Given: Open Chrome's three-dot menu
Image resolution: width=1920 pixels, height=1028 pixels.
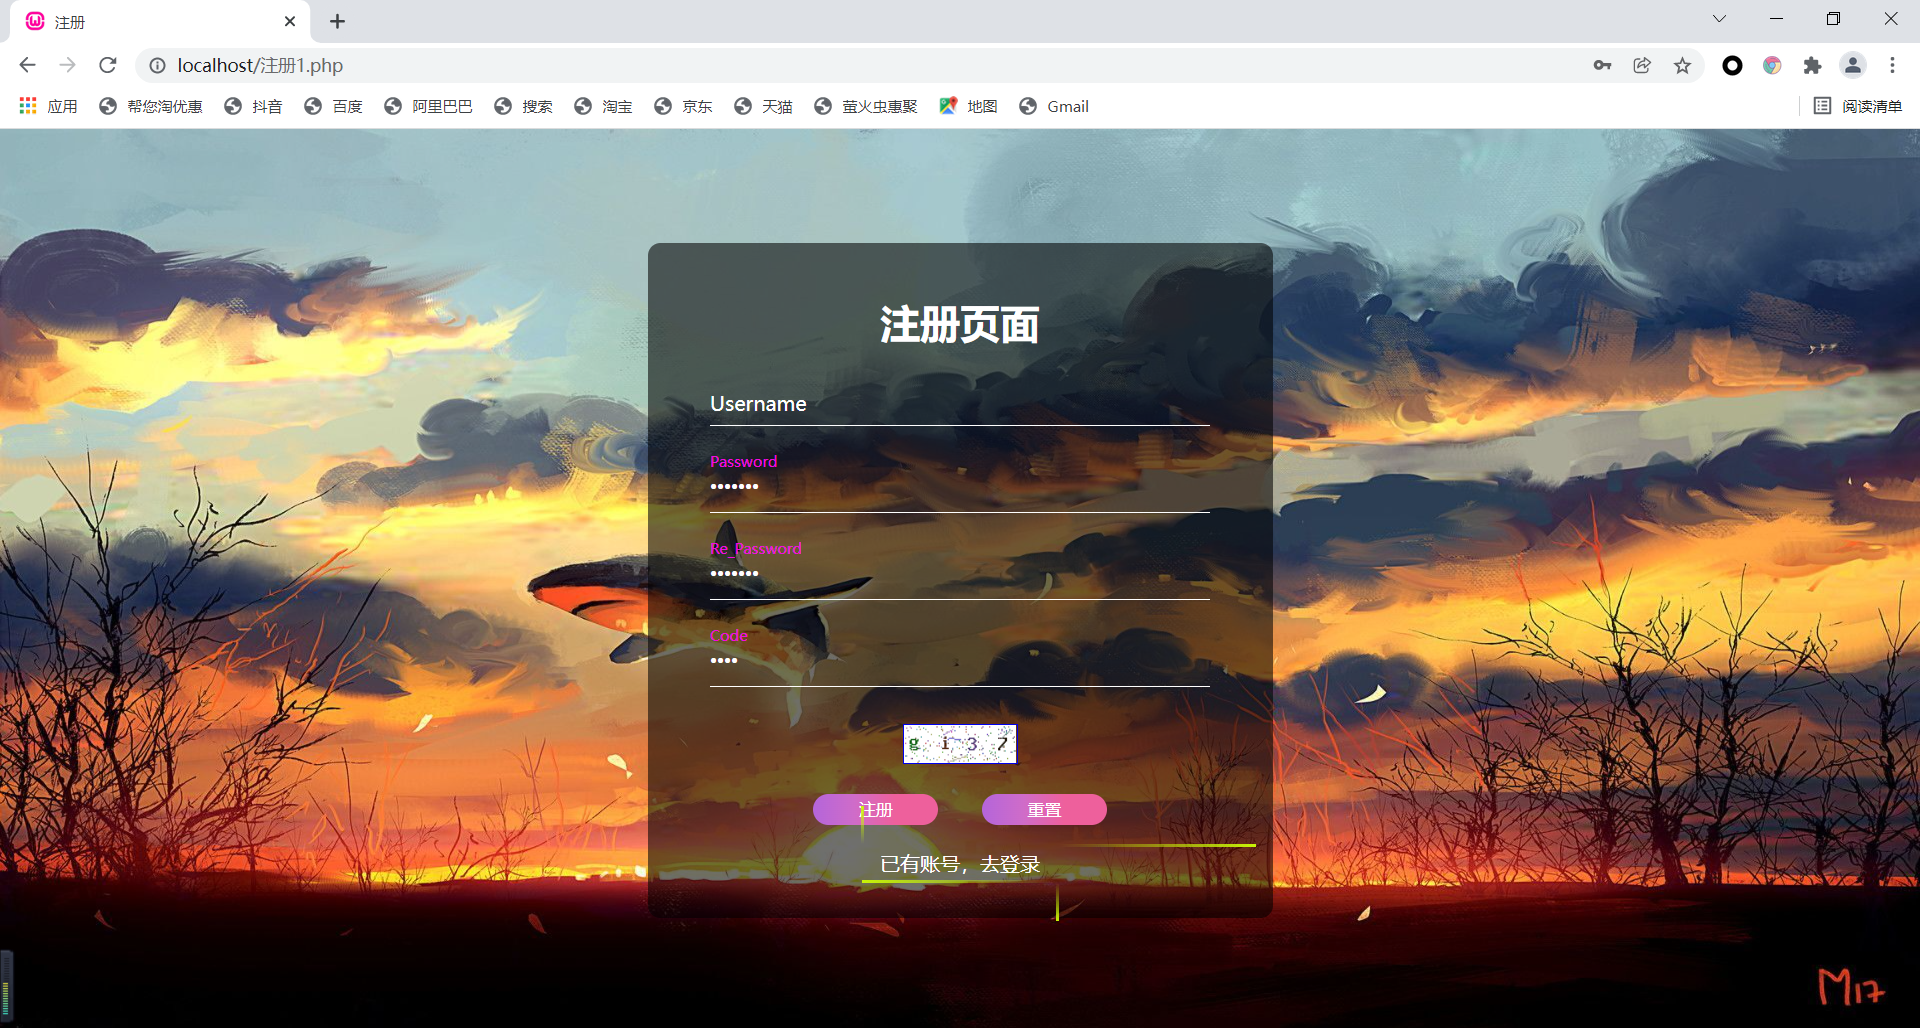Looking at the screenshot, I should 1892,65.
